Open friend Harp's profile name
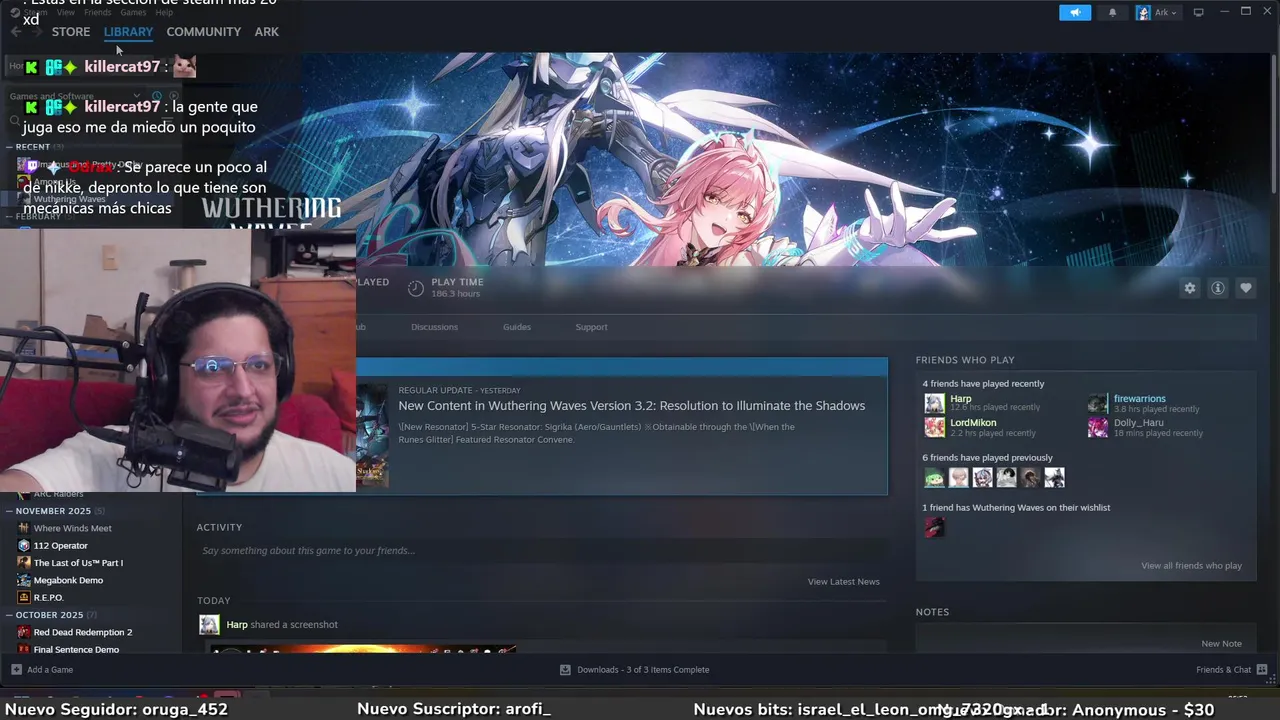This screenshot has height=720, width=1280. (961, 399)
